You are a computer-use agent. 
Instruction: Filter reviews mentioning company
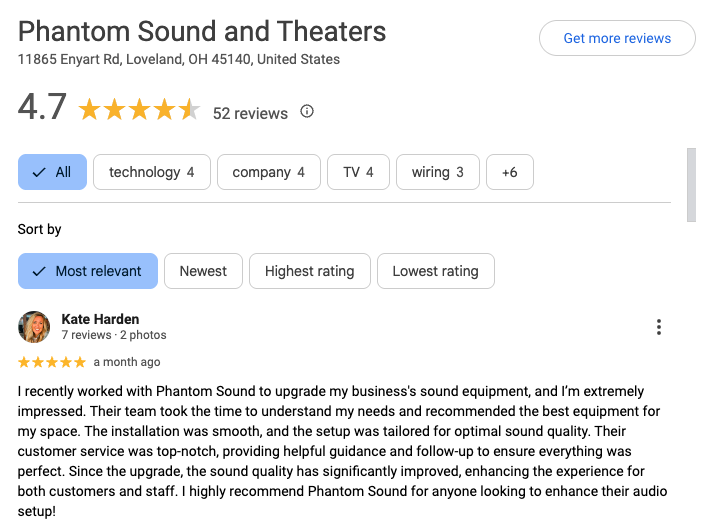268,172
